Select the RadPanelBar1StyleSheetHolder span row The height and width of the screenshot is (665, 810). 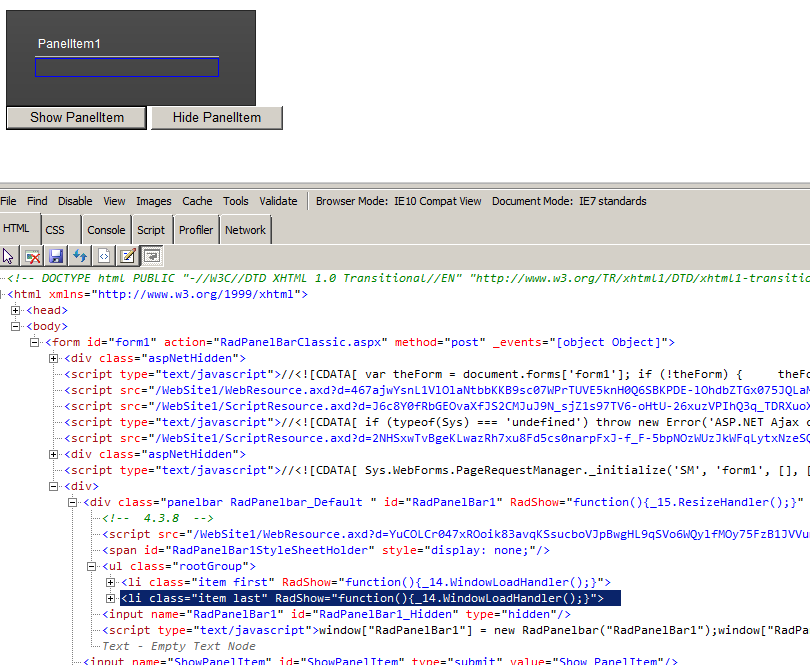pyautogui.click(x=326, y=551)
